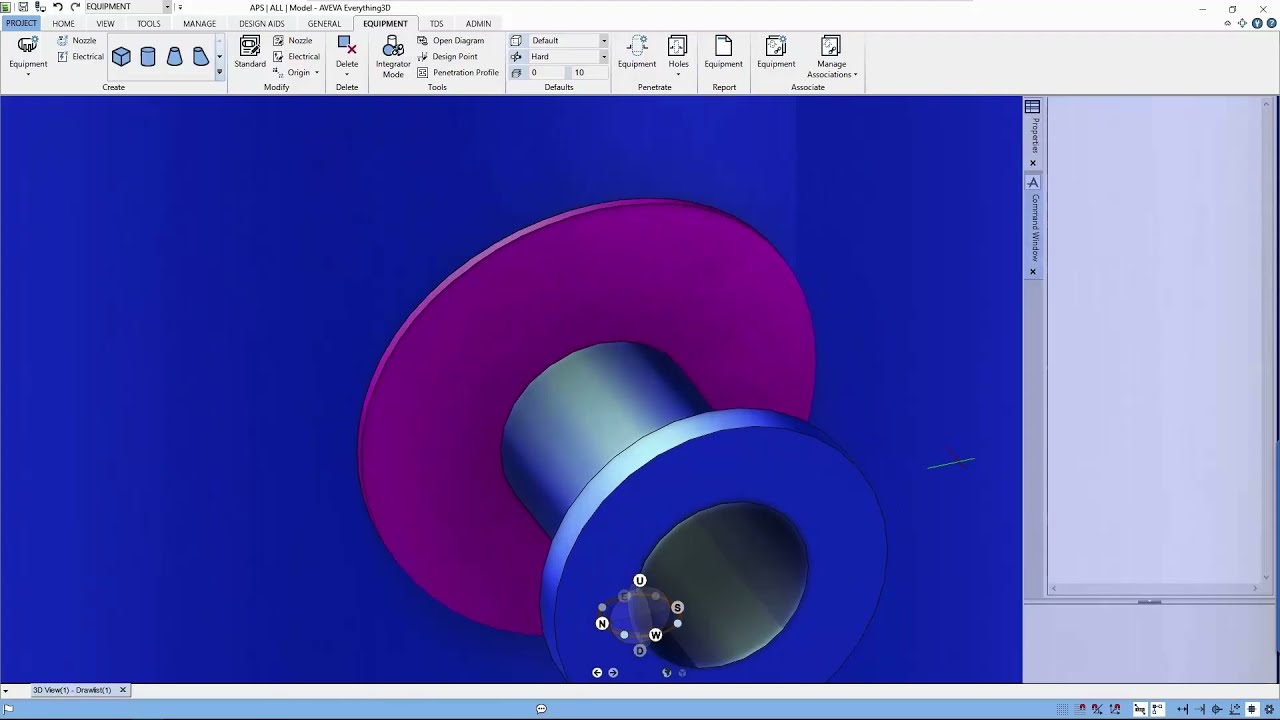
Task: Click the Open Diagram tool
Action: (451, 41)
